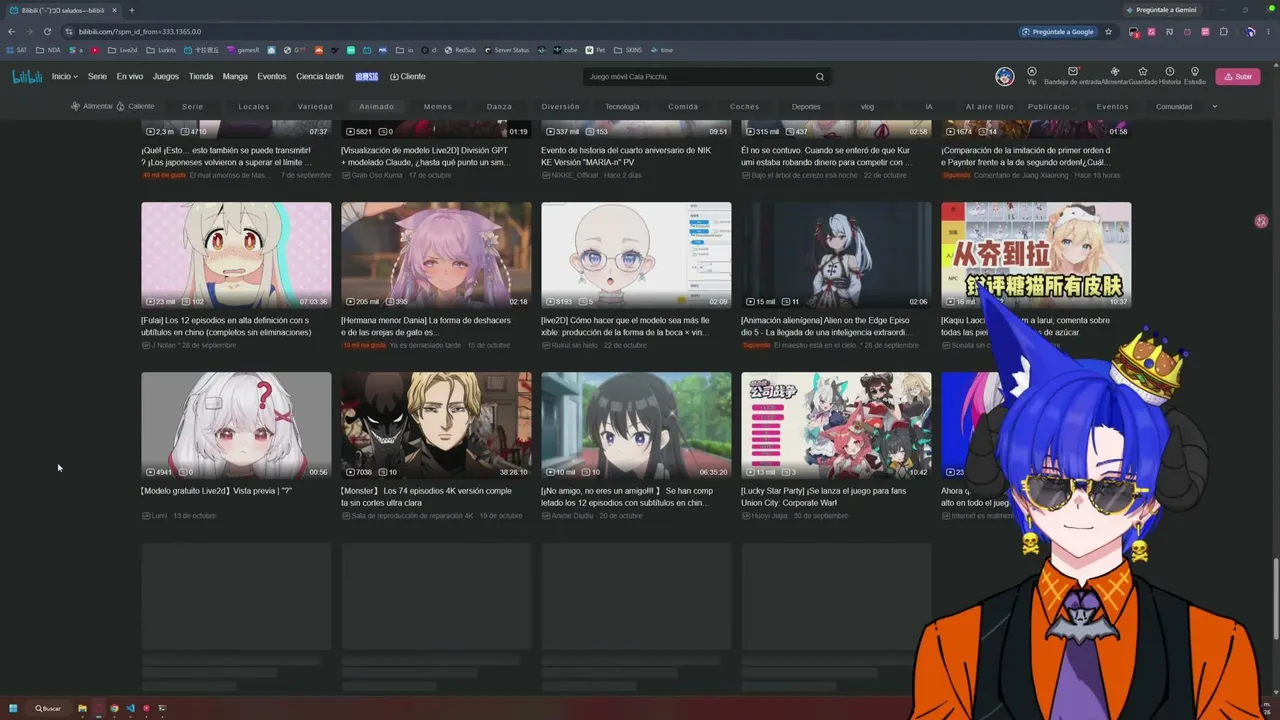Click the bilibili logo in the site header
Viewport: 1280px width, 720px height.
click(x=27, y=77)
